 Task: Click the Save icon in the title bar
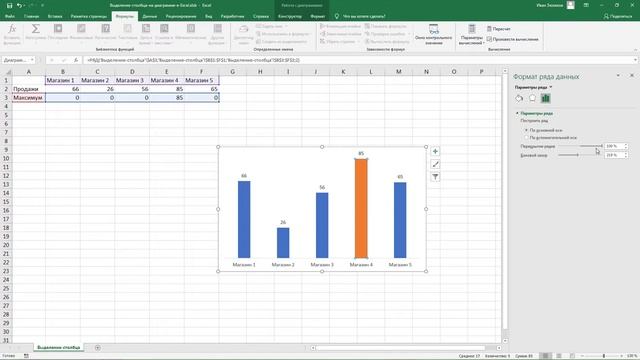[x=9, y=5]
